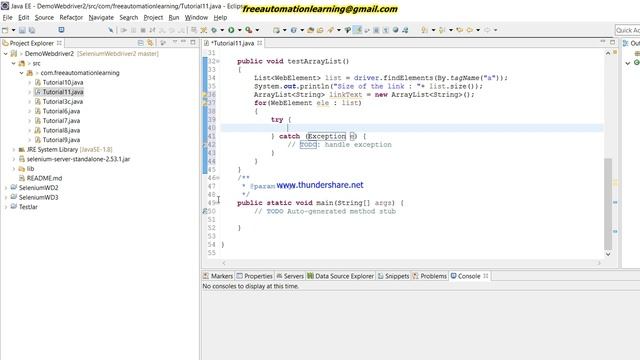Open the Debug configurations dropdown arrow
The image size is (640, 360).
[222, 30]
